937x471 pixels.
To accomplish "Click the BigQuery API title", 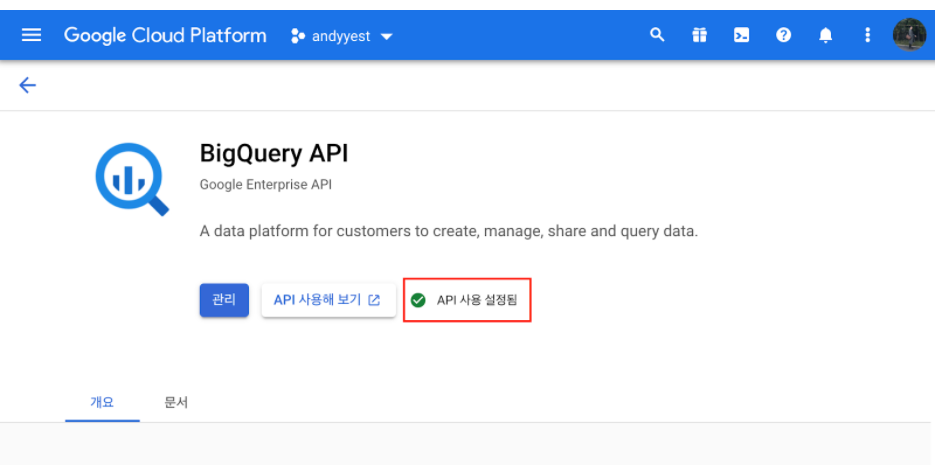I will pos(274,154).
